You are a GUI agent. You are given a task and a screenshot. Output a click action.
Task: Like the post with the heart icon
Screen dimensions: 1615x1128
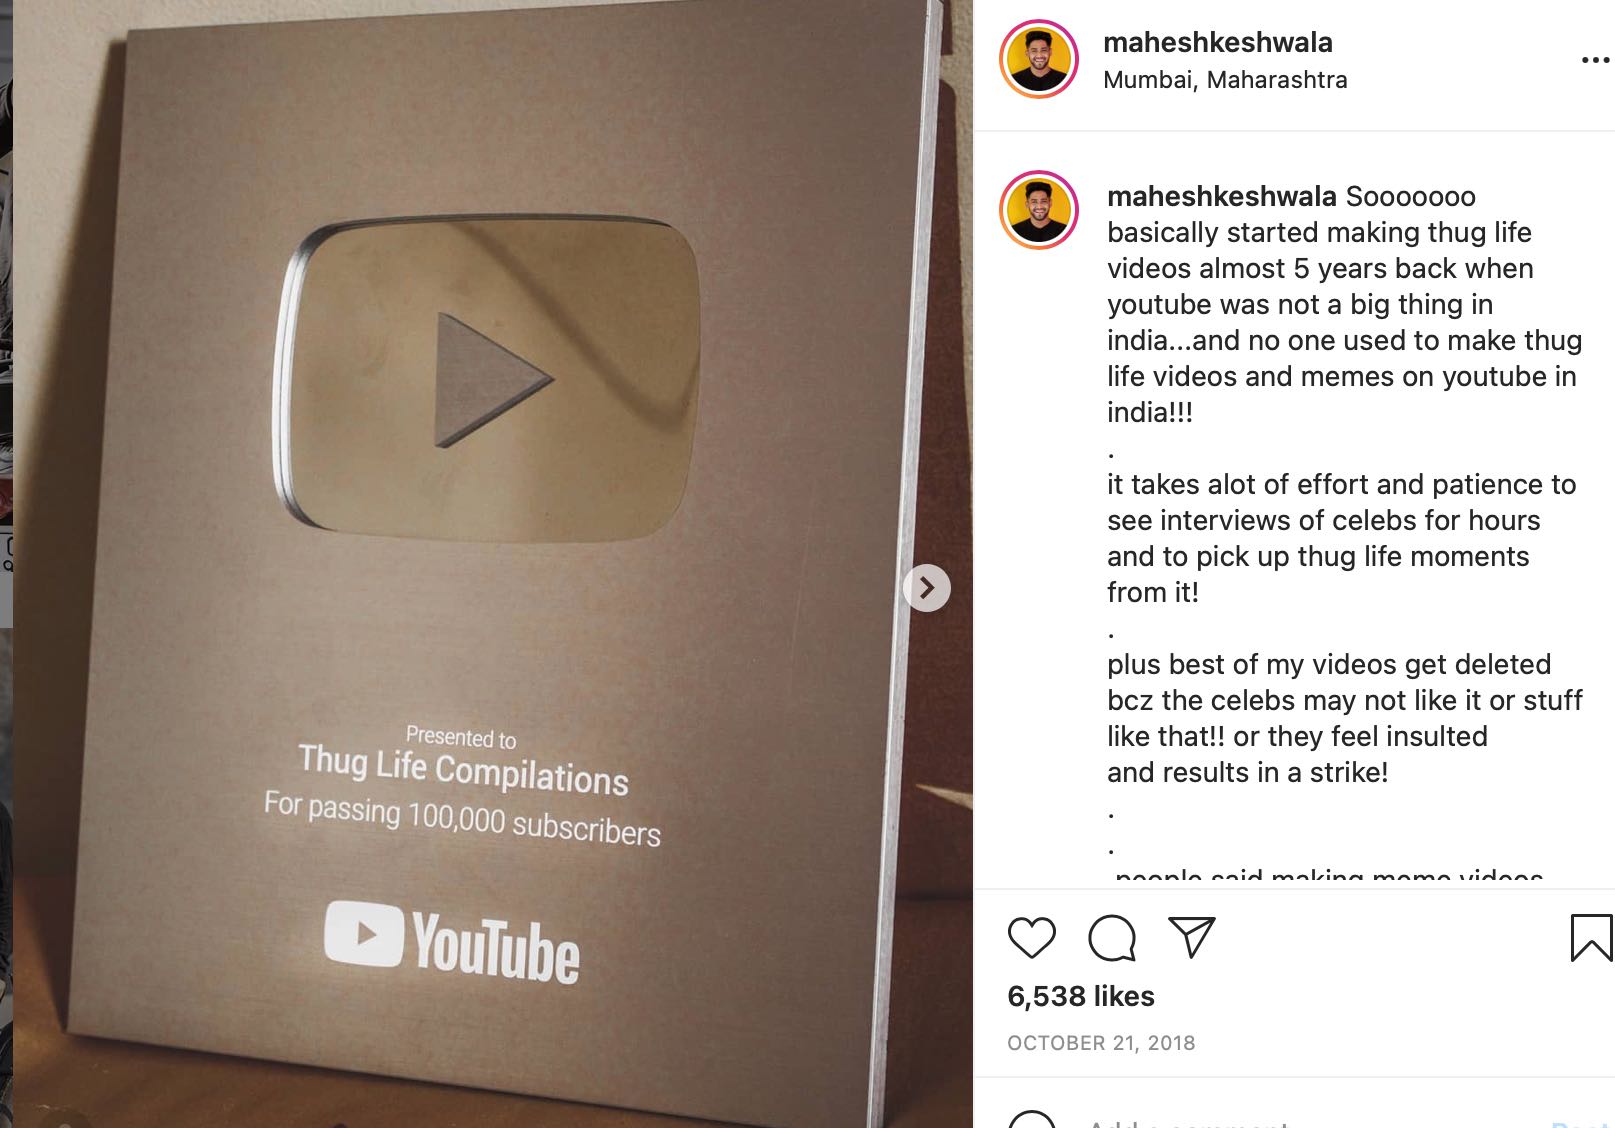(1031, 938)
